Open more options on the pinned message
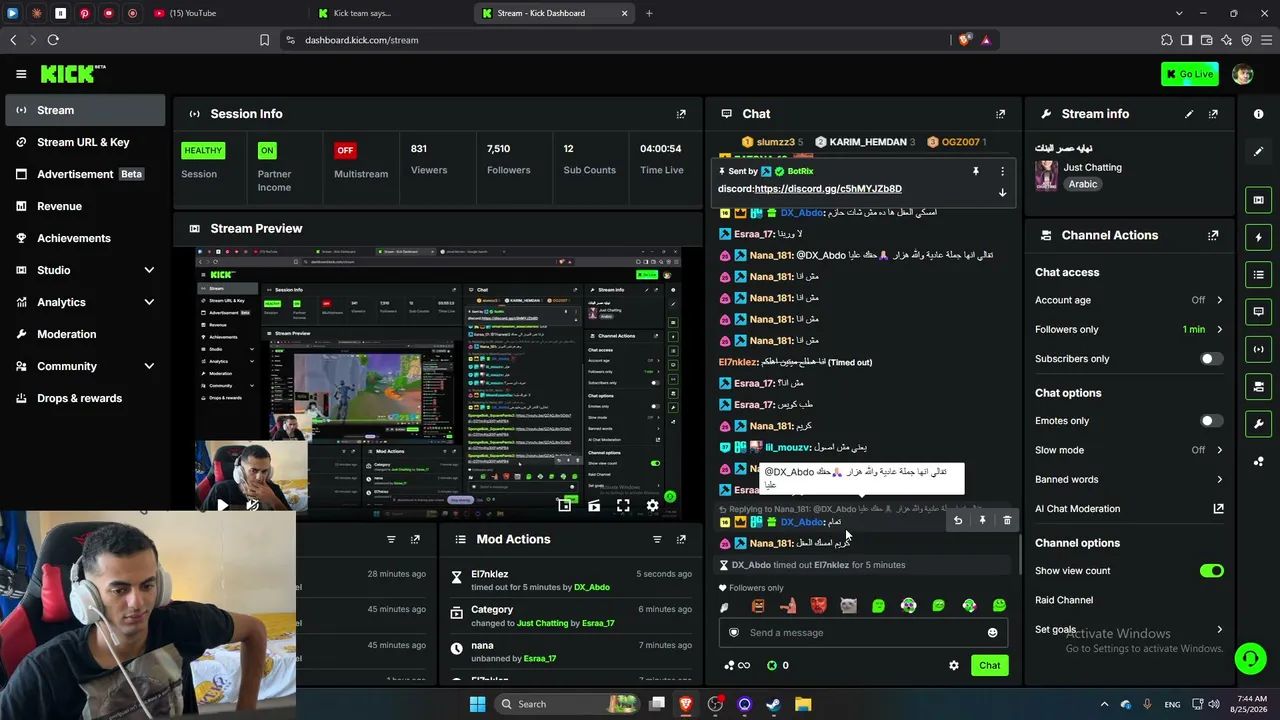Screen dimensions: 1280x720 [1002, 171]
